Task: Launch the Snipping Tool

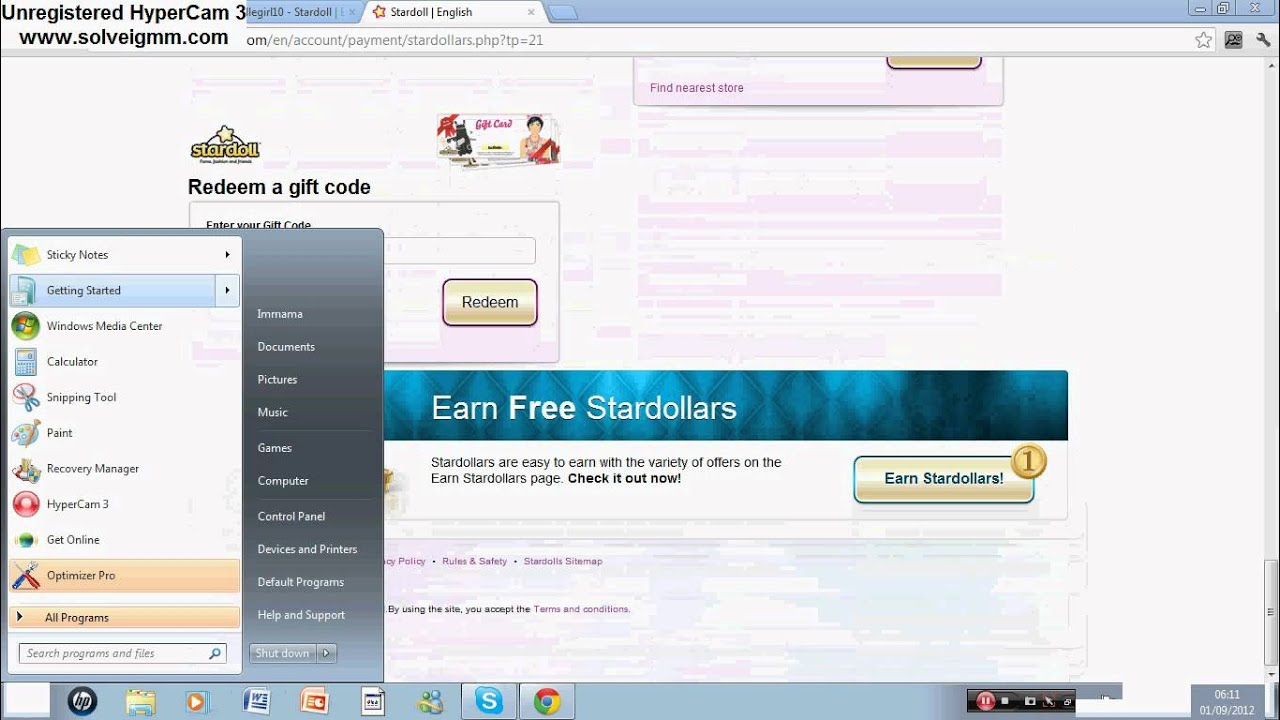Action: 124,397
